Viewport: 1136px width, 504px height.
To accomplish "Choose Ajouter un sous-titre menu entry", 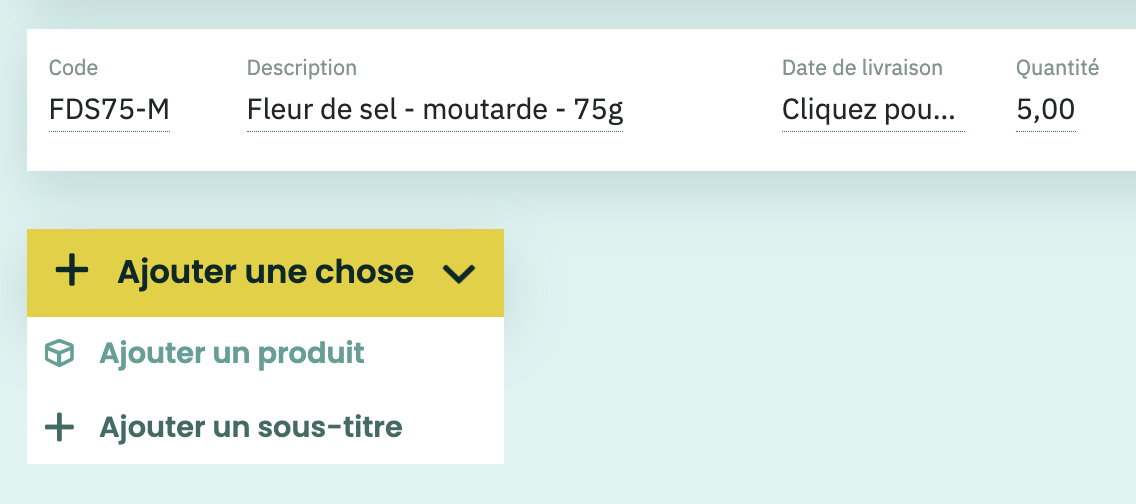I will coord(265,427).
